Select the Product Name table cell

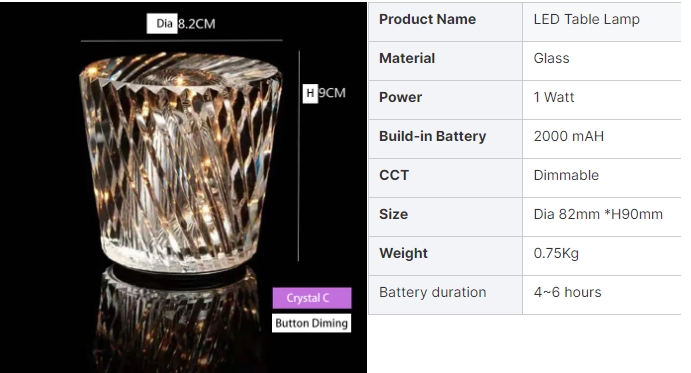coord(446,22)
